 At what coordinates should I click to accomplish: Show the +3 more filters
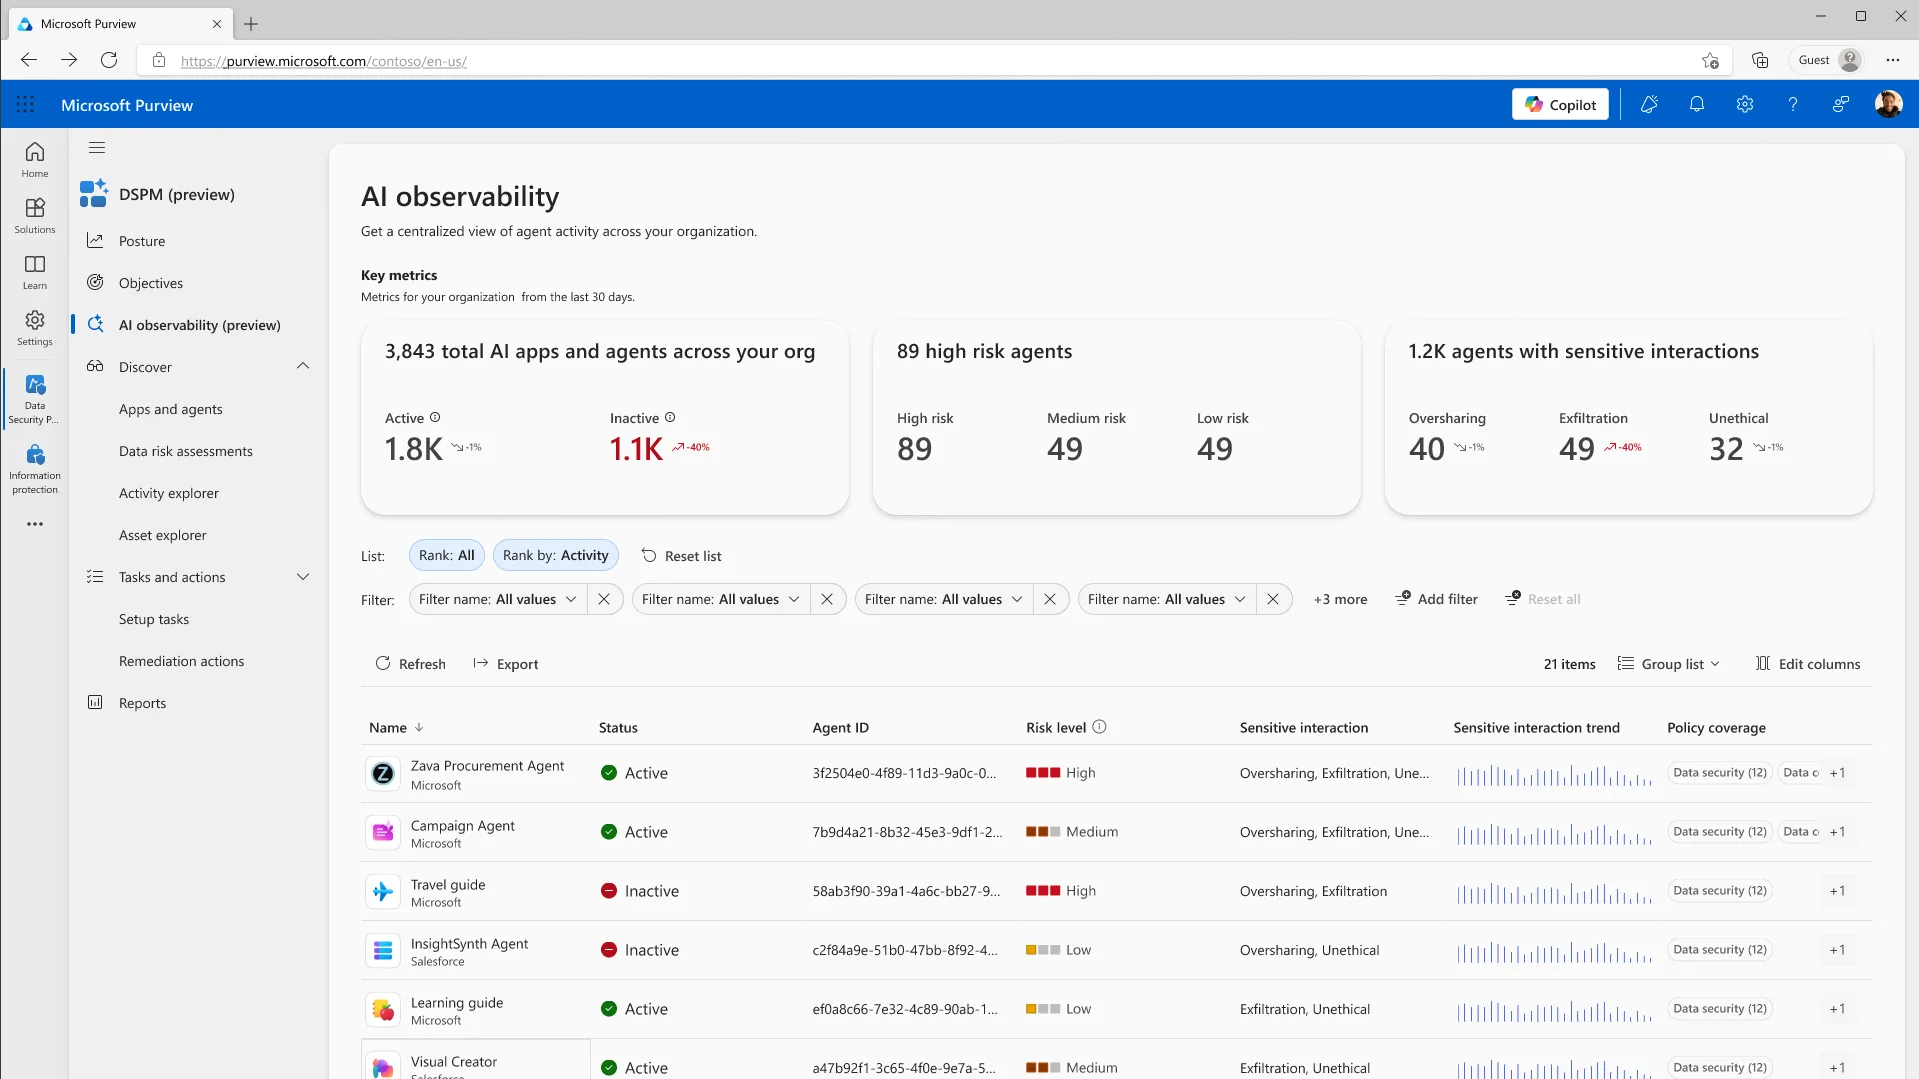[x=1340, y=599]
